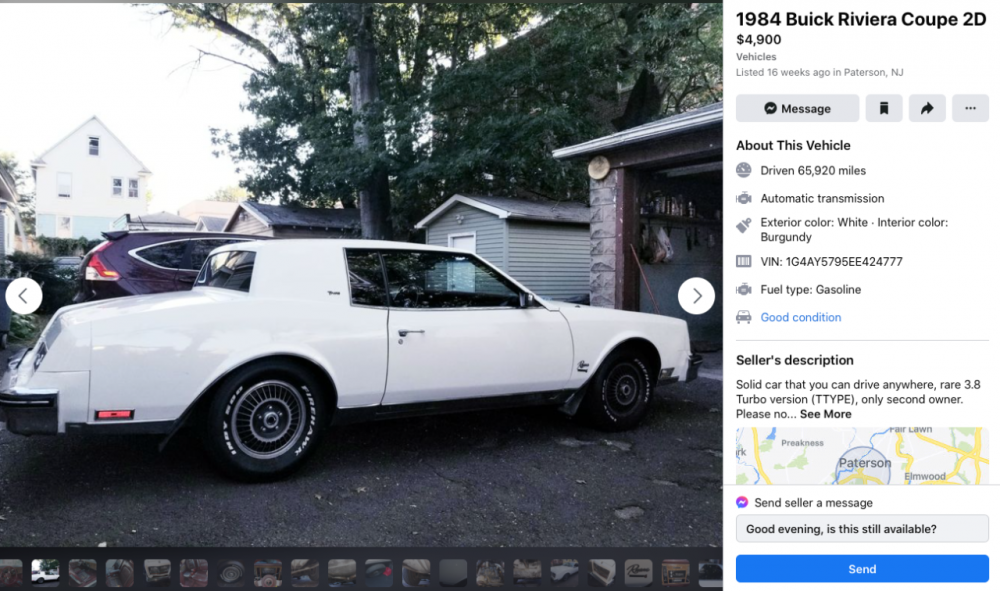Select the Riviera script badge thumbnail

click(x=638, y=573)
